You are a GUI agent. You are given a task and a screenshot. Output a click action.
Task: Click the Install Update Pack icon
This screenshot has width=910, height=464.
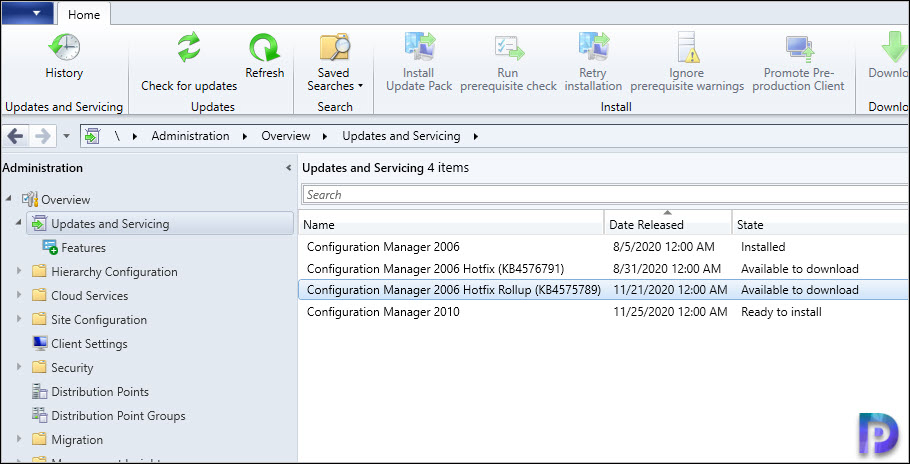tap(419, 47)
